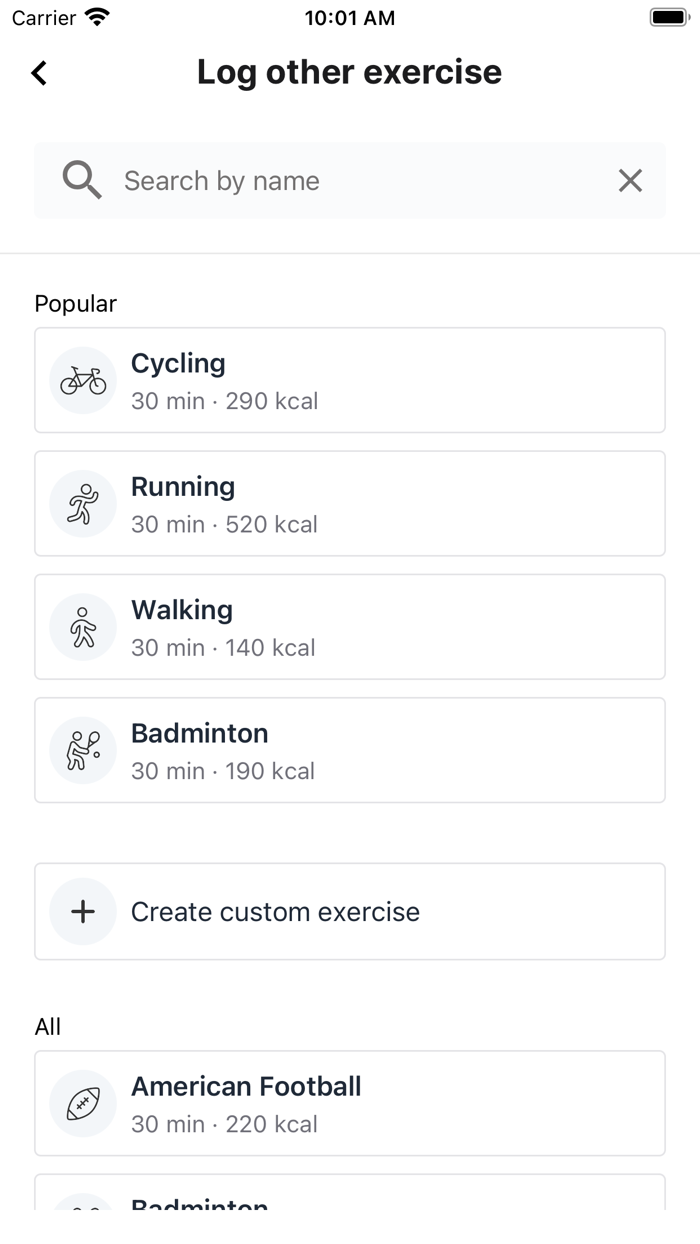This screenshot has height=1244, width=700.
Task: Focus the Search by name field
Action: click(360, 181)
